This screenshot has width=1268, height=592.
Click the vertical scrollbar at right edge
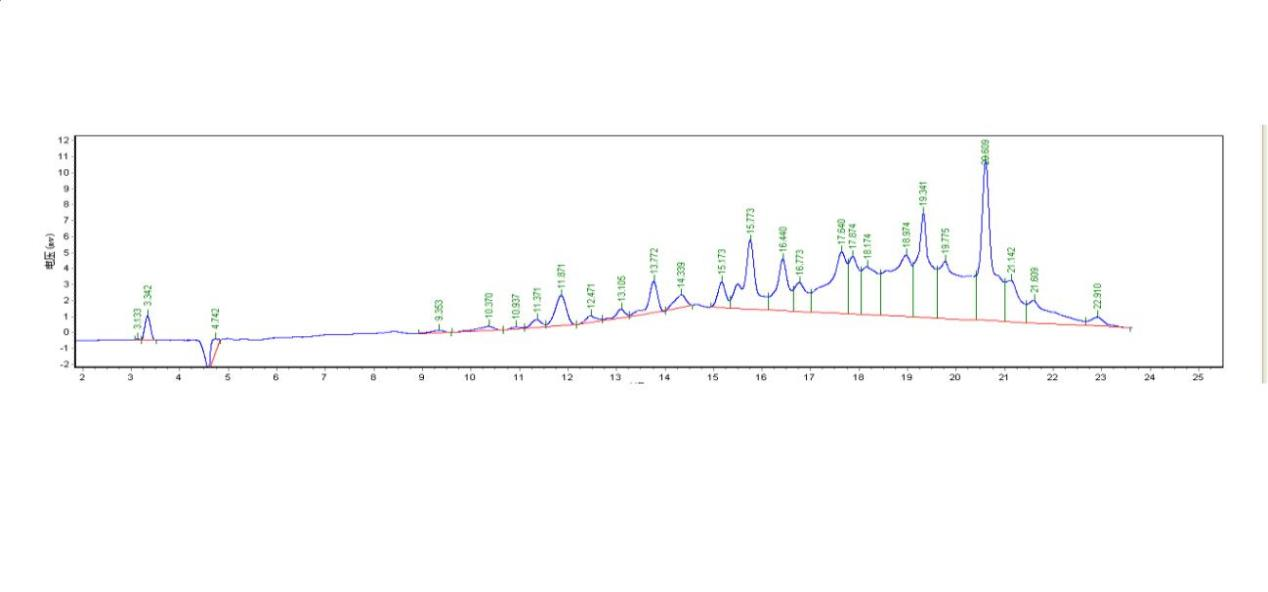pos(1262,254)
